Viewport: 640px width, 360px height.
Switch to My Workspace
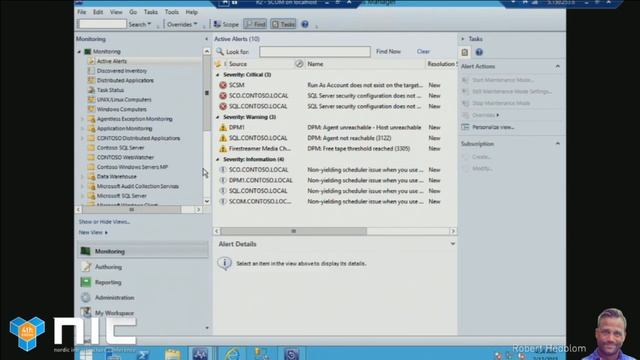pos(143,313)
